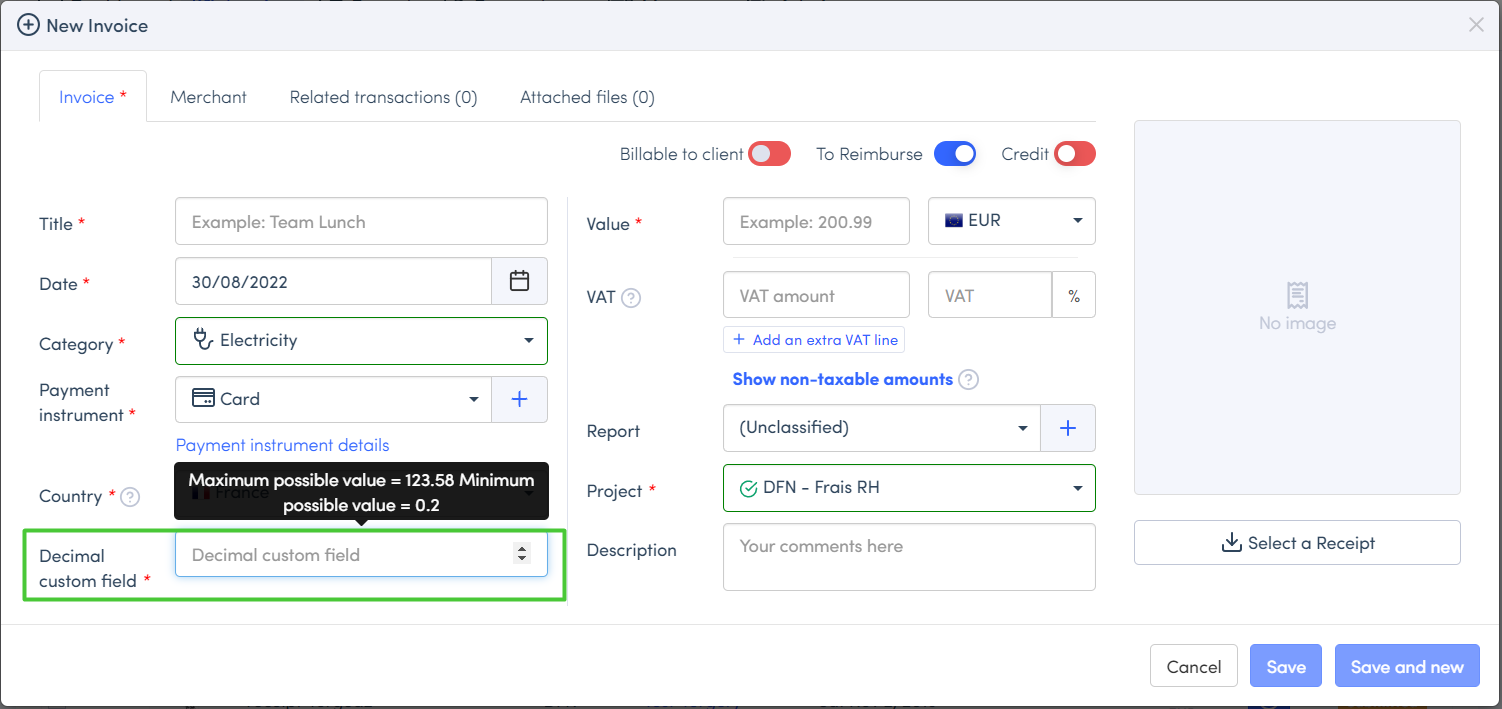Click the Payment instrument details link
Screen dimensions: 1502x709
pos(282,445)
